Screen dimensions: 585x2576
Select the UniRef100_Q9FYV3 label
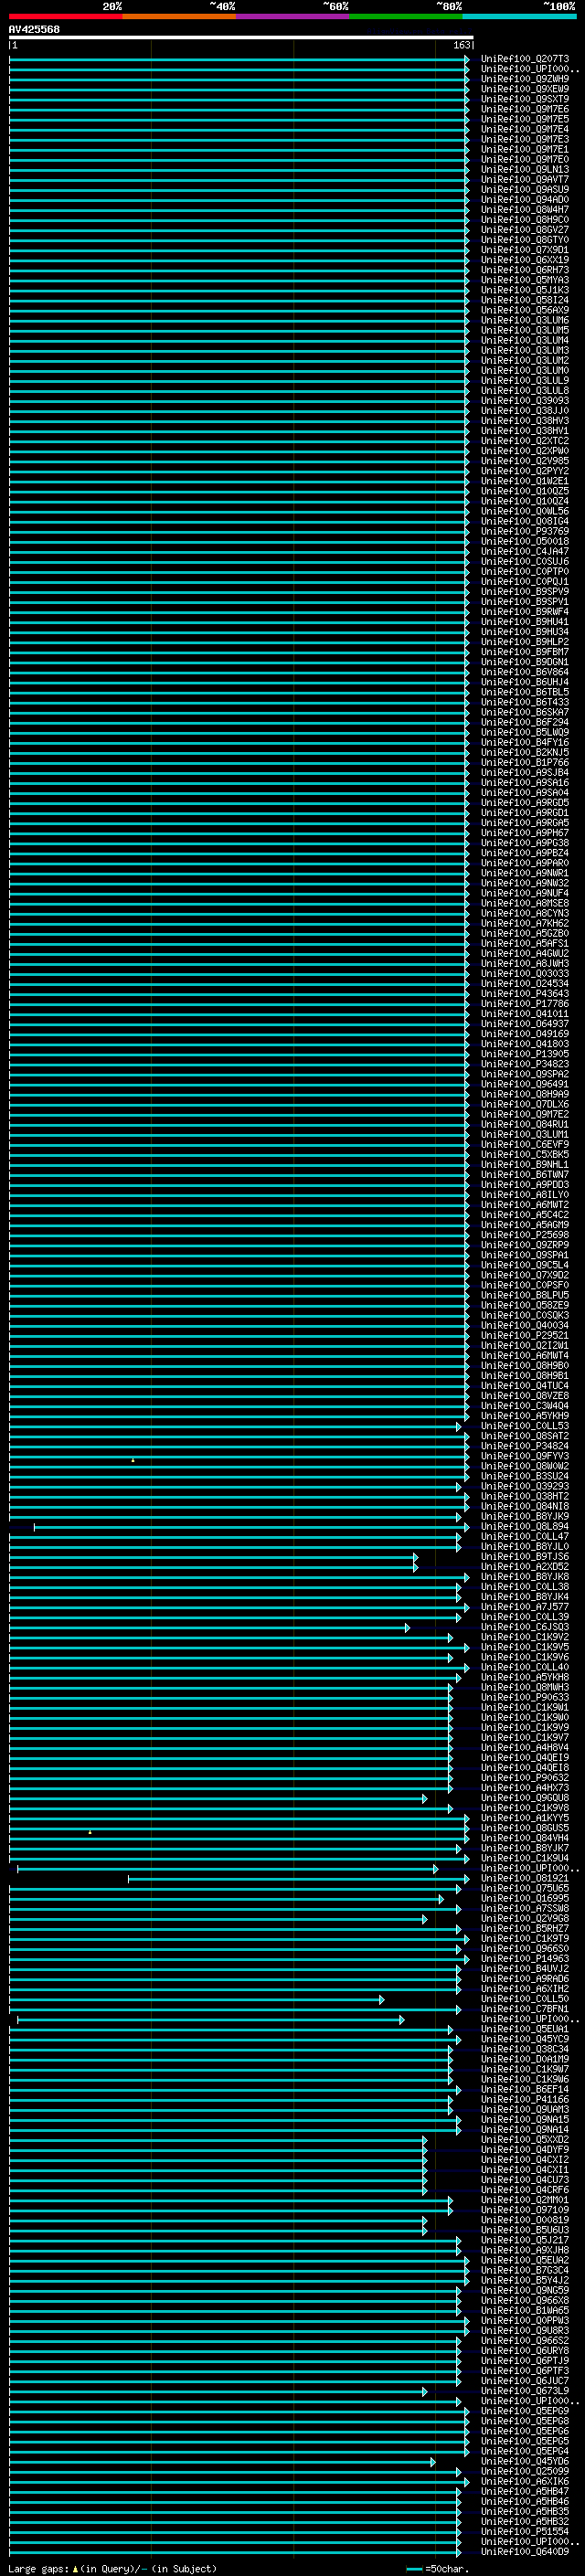point(525,1456)
